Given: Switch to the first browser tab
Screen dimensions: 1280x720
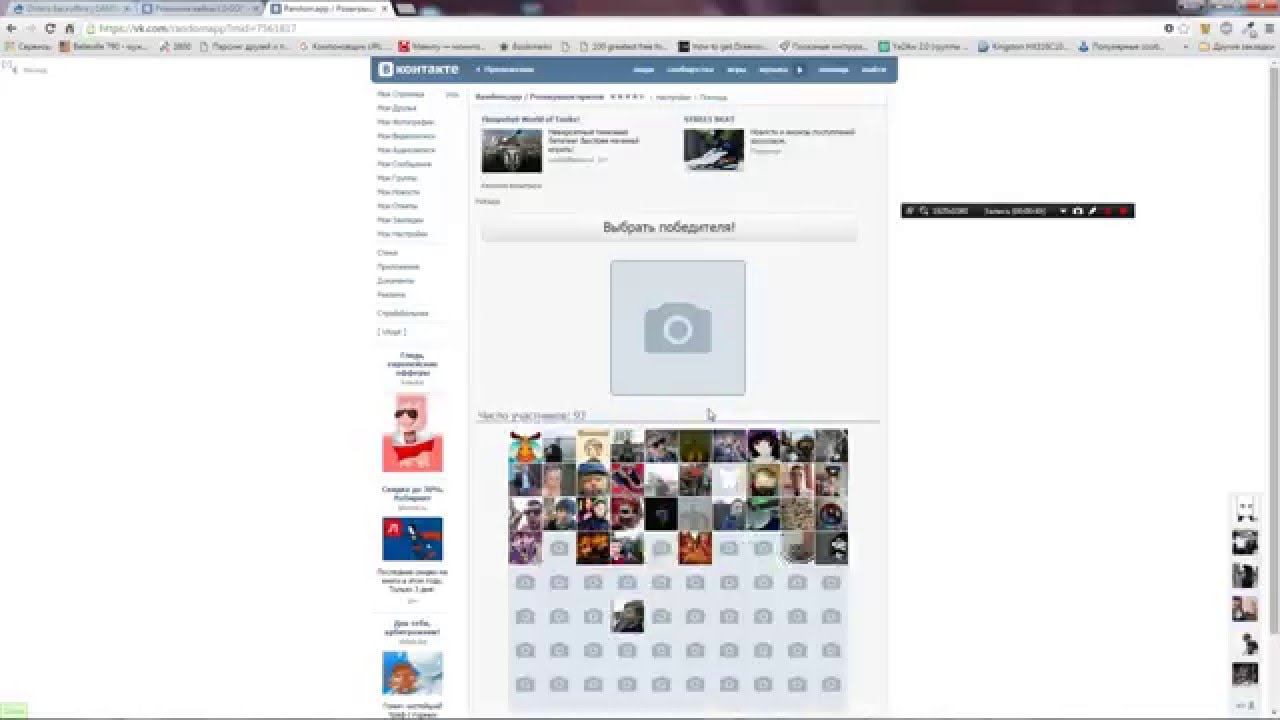Looking at the screenshot, I should (71, 8).
